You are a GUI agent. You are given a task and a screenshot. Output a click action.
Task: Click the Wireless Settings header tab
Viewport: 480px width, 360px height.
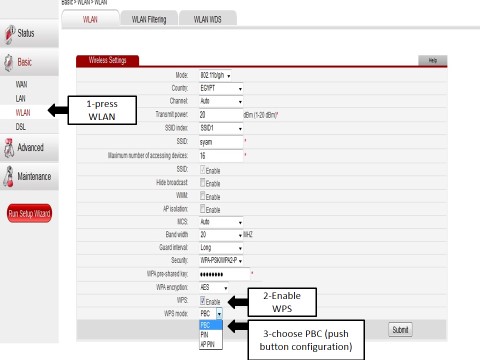[x=108, y=60]
